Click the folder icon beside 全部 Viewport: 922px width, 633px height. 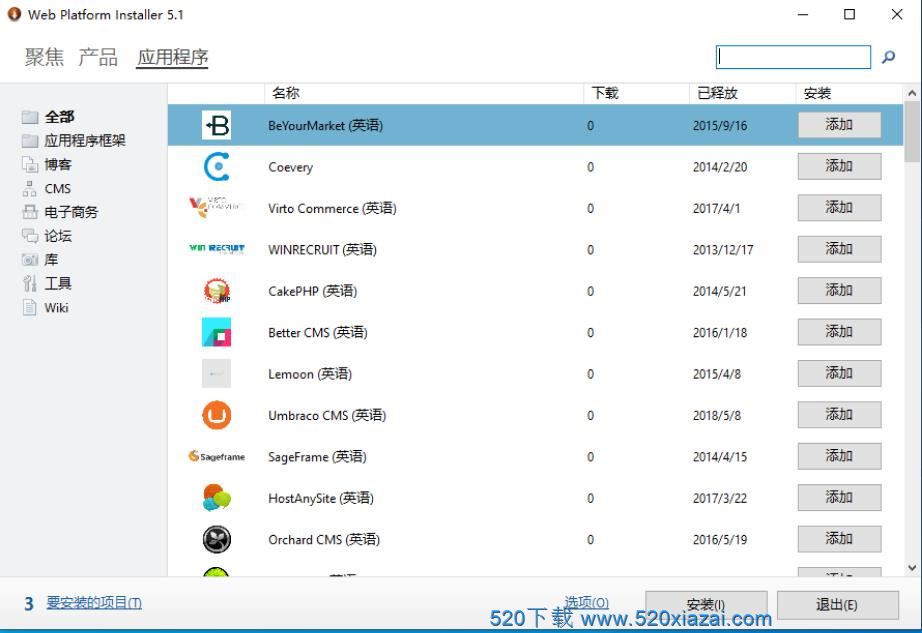point(30,117)
